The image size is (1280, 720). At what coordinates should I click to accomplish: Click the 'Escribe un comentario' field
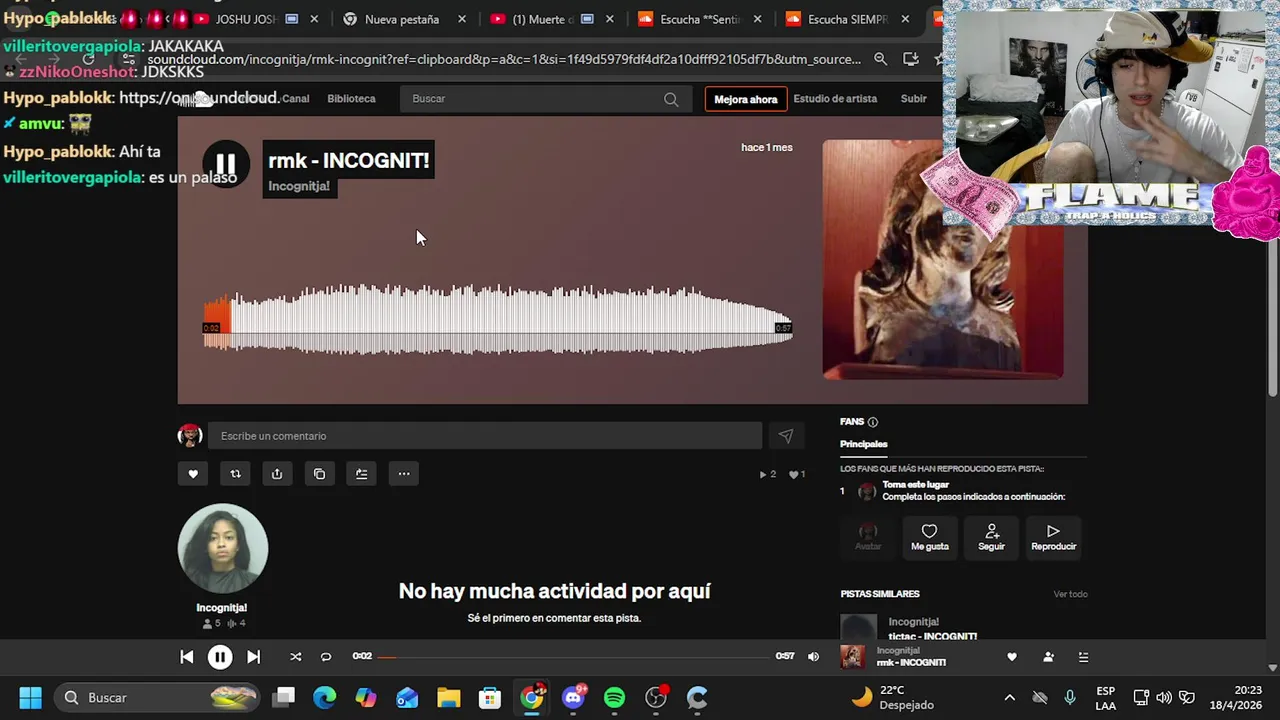point(485,436)
